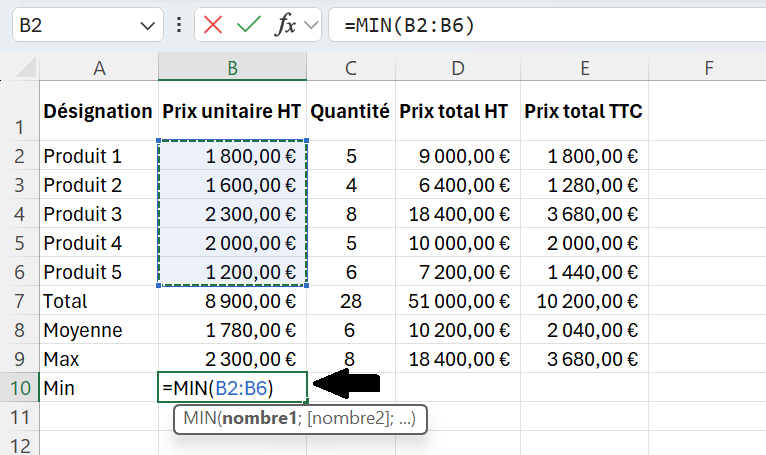766x455 pixels.
Task: Click cell containing Prix total TTC header
Action: [x=584, y=111]
